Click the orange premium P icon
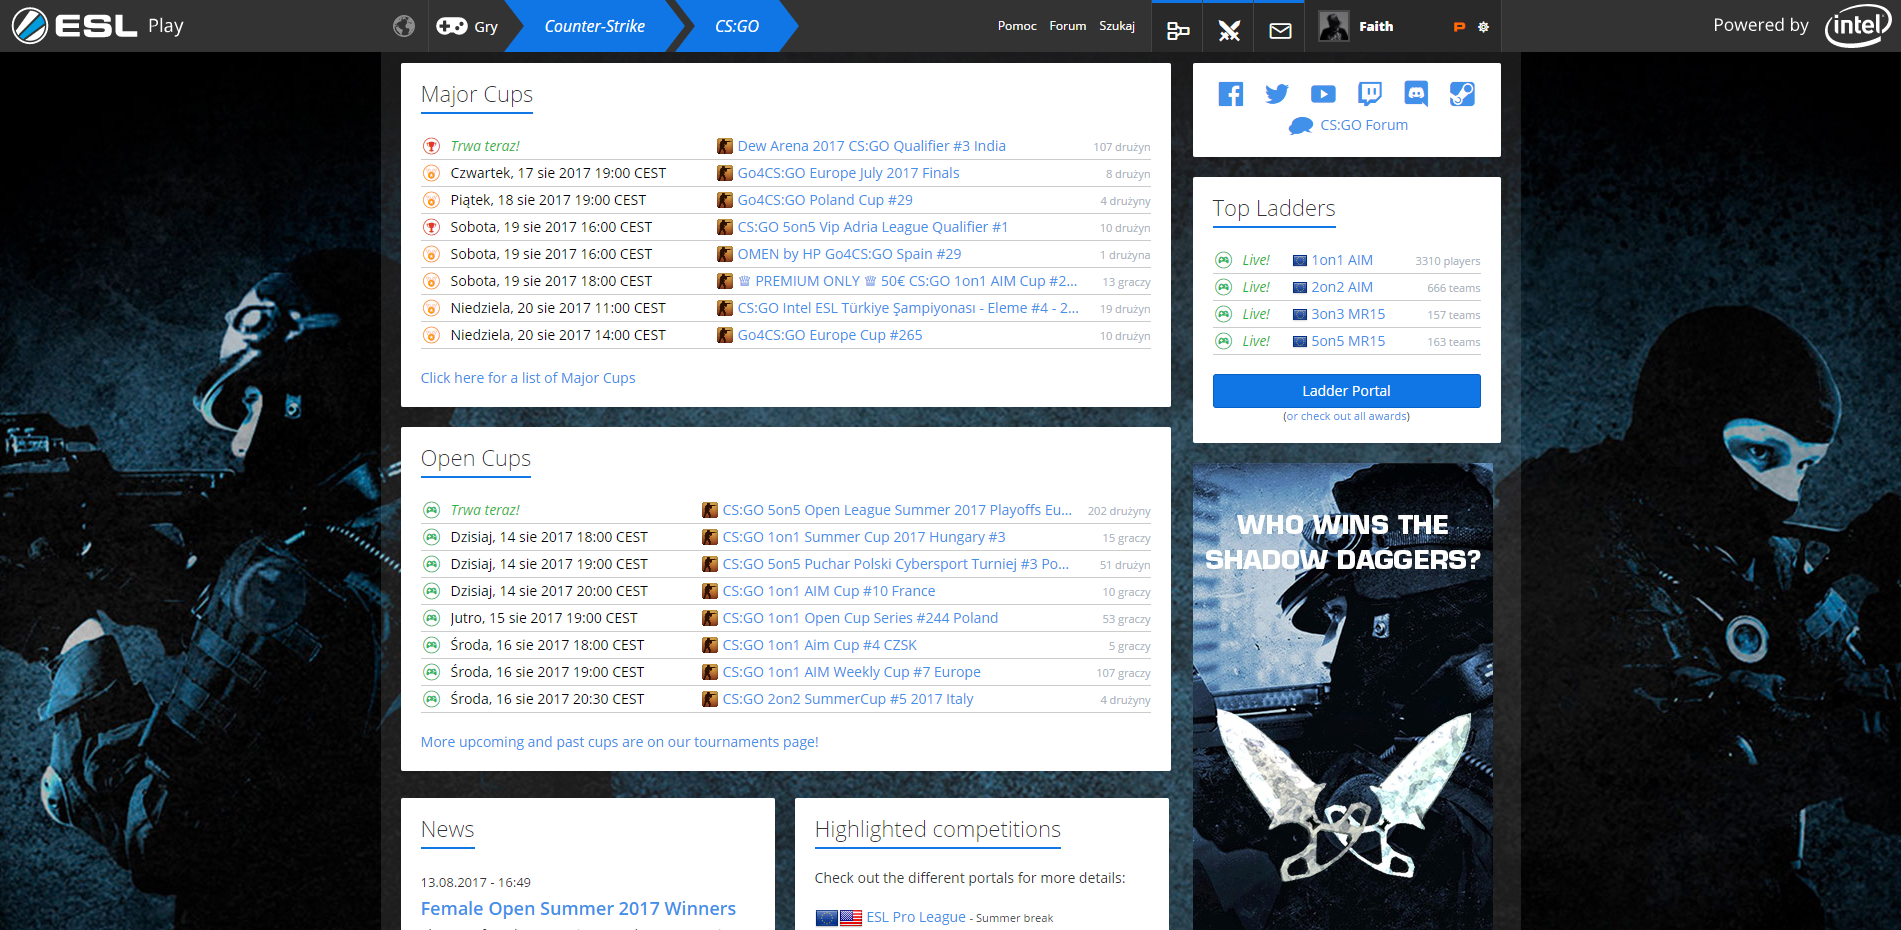 coord(1459,27)
